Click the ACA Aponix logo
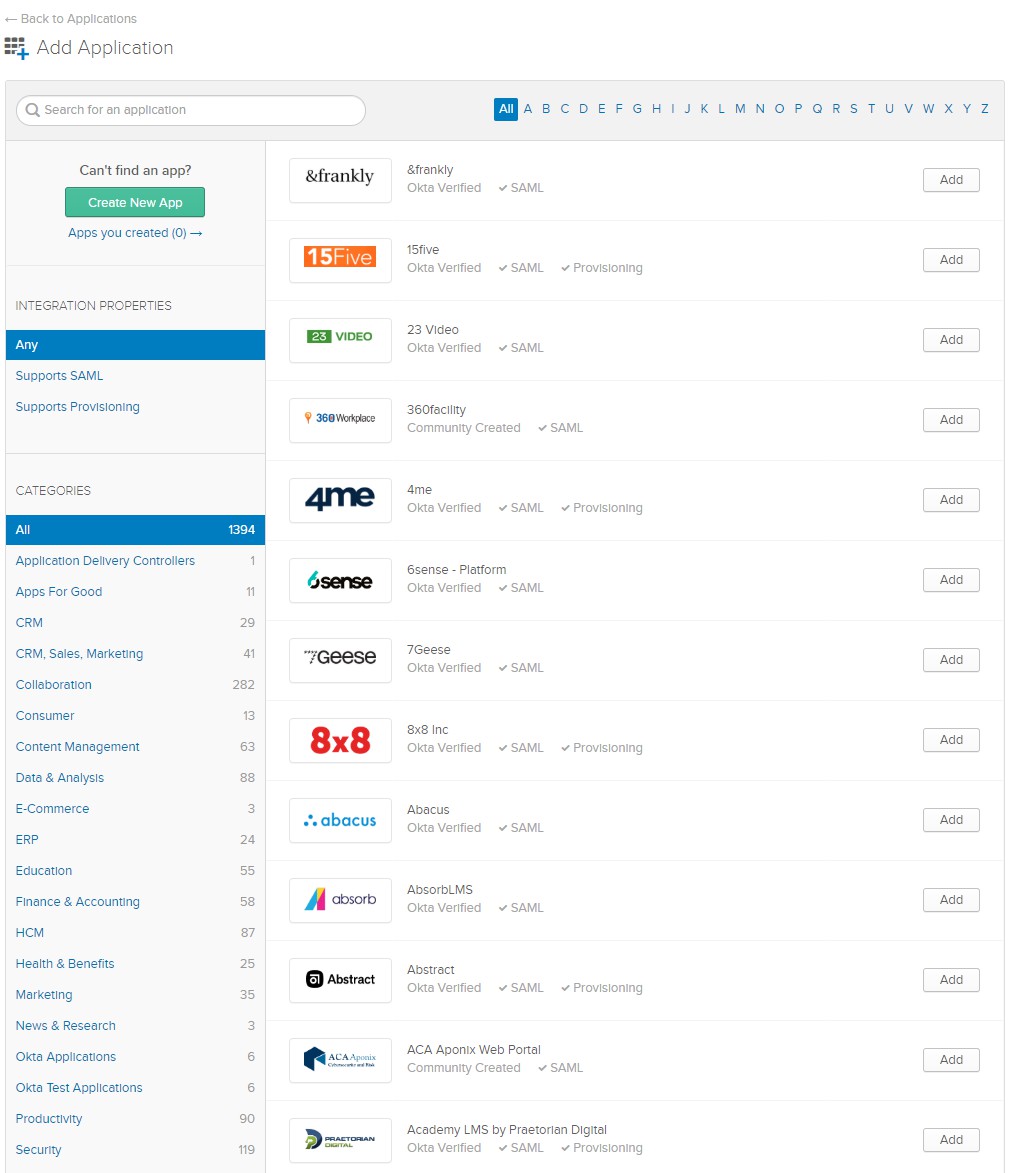Image resolution: width=1011 pixels, height=1173 pixels. coord(340,1060)
